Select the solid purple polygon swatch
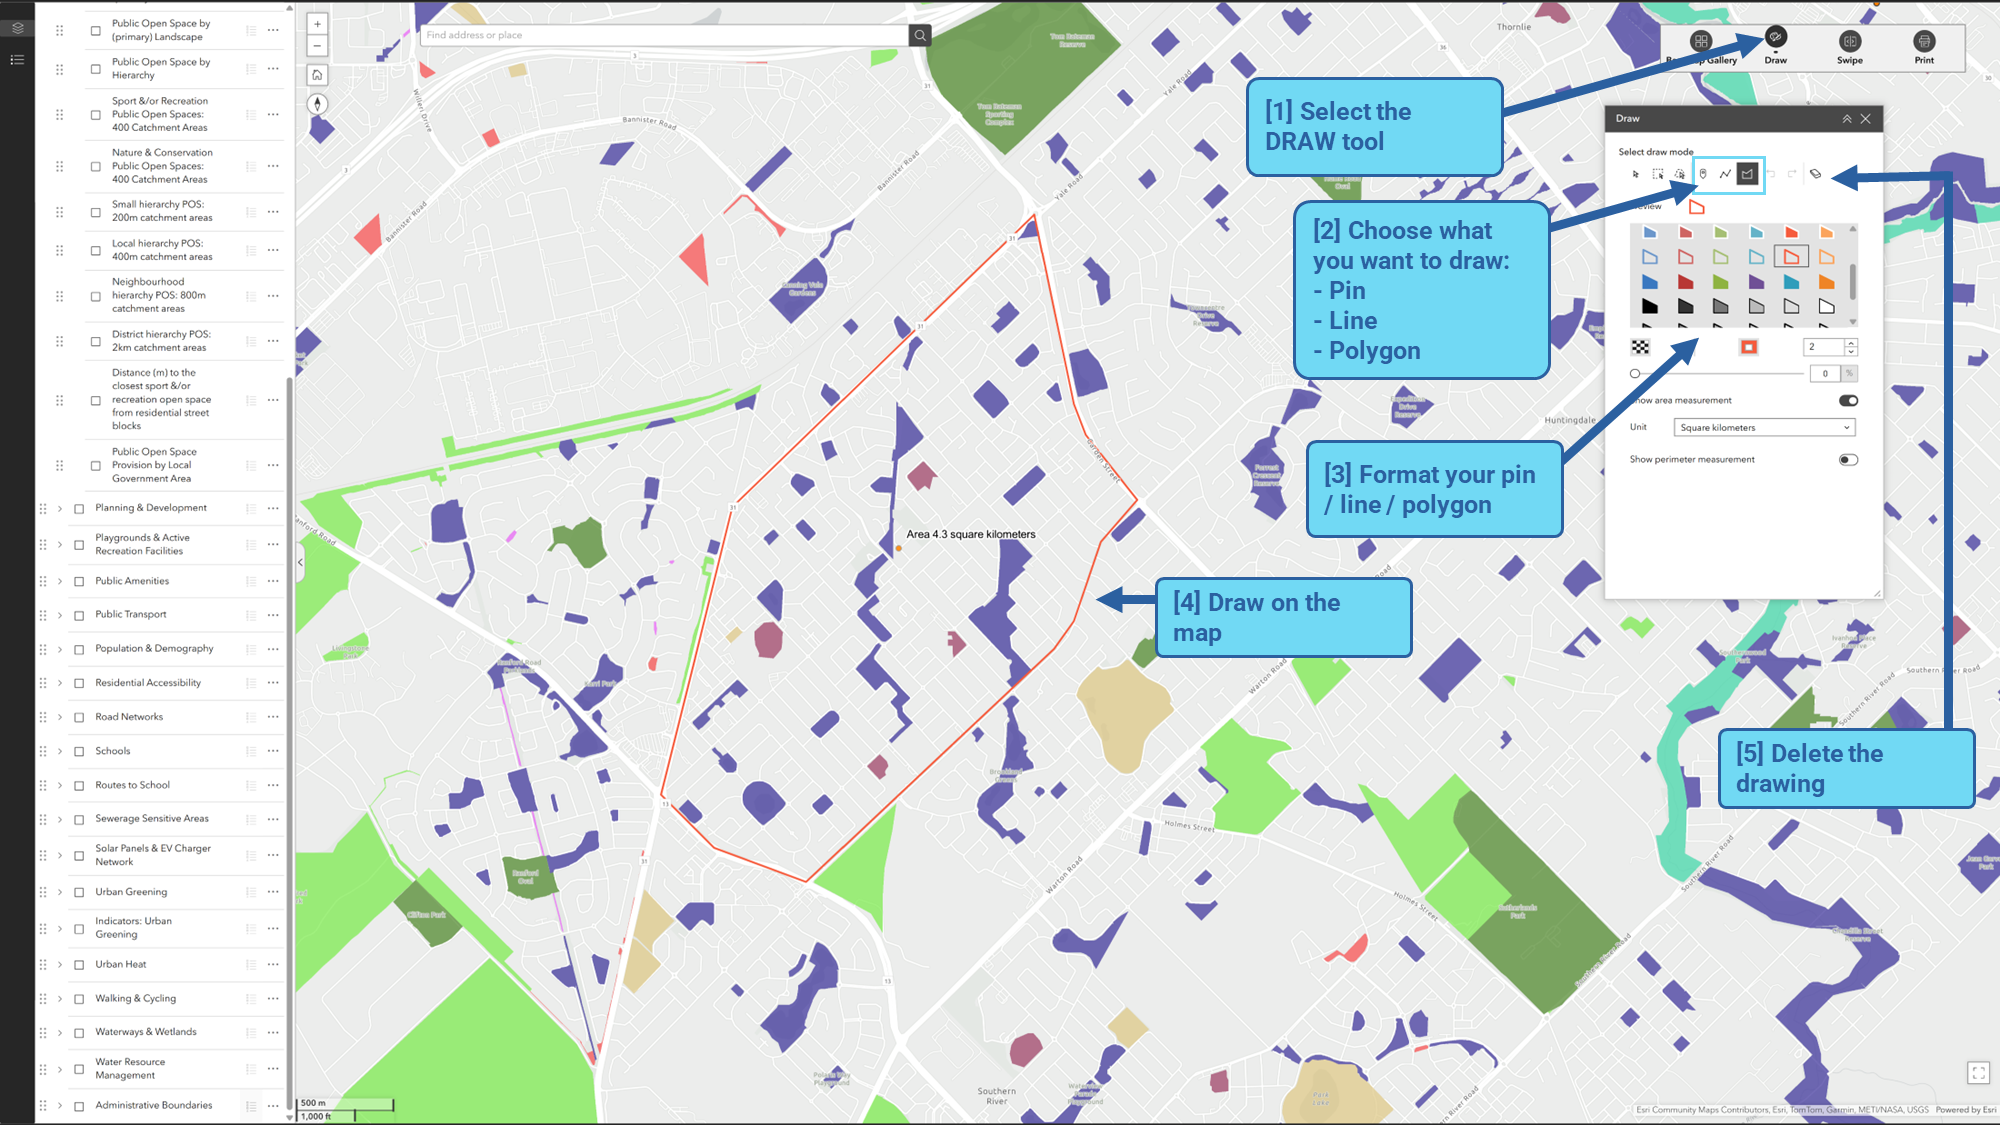The height and width of the screenshot is (1125, 2000). pos(1756,282)
